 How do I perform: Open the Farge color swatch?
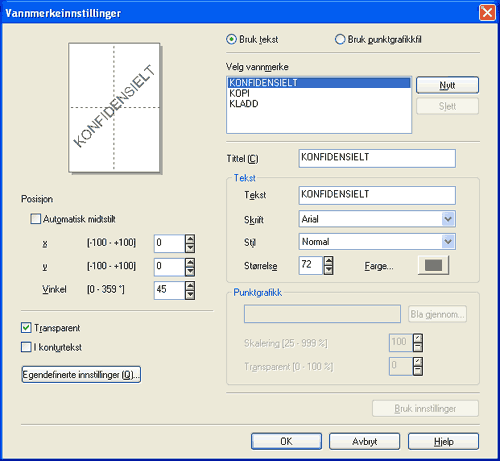point(433,266)
